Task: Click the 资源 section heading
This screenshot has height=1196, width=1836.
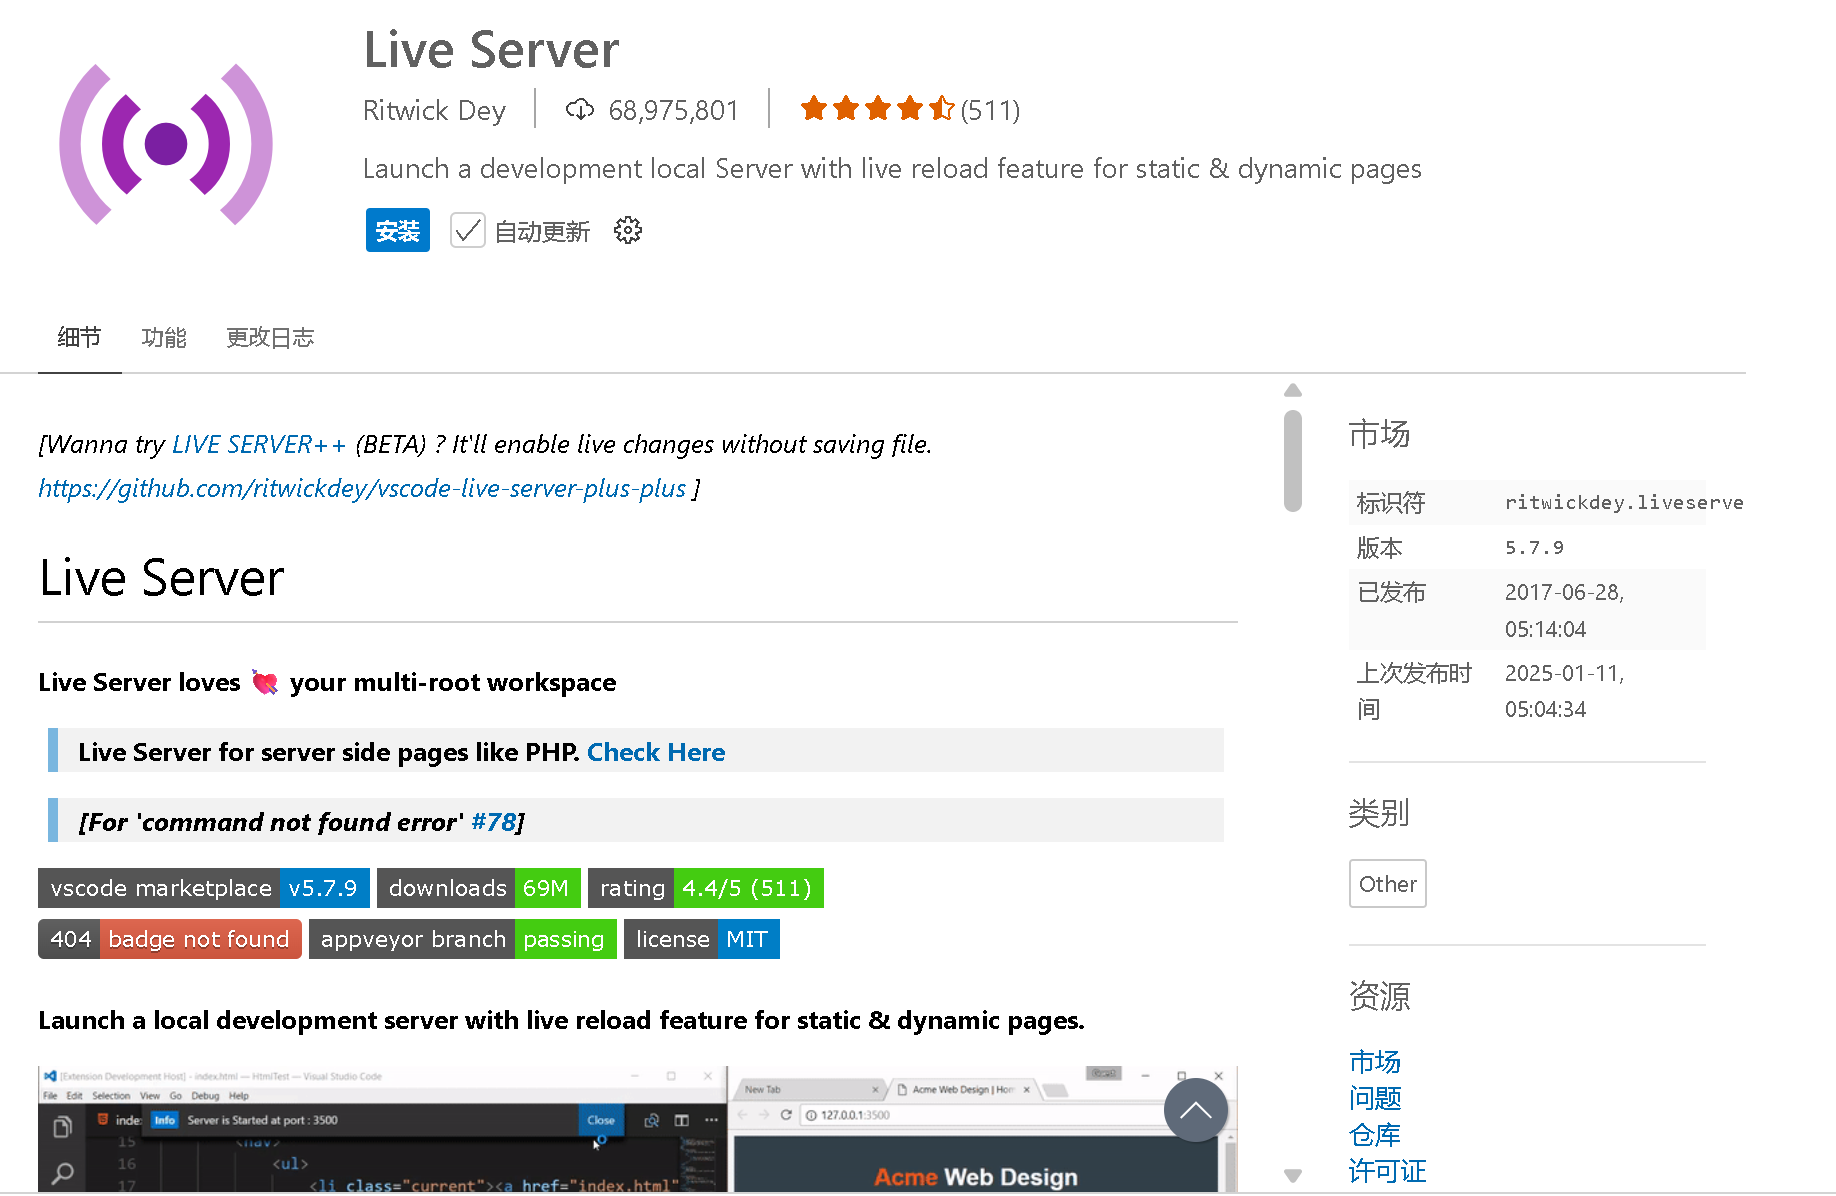Action: (1379, 996)
